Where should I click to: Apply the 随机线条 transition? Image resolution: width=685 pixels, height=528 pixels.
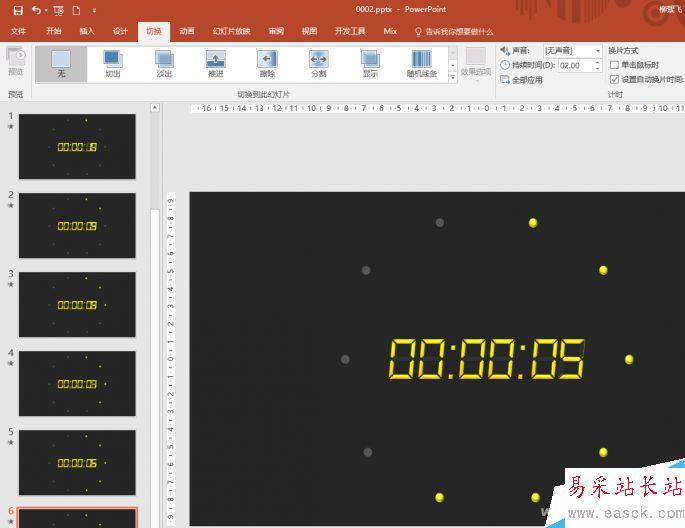tap(422, 64)
